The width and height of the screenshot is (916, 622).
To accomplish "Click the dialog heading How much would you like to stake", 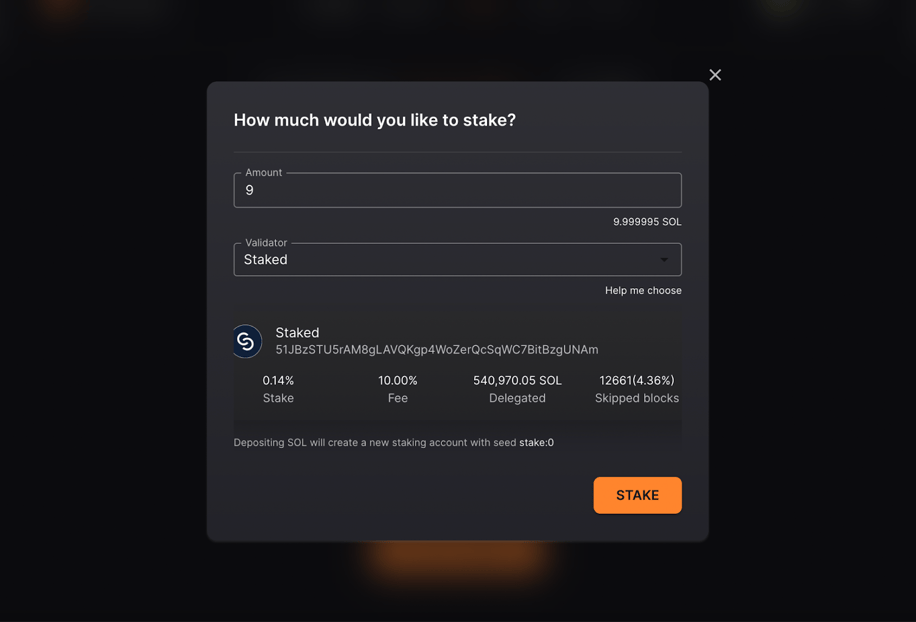I will [x=374, y=120].
